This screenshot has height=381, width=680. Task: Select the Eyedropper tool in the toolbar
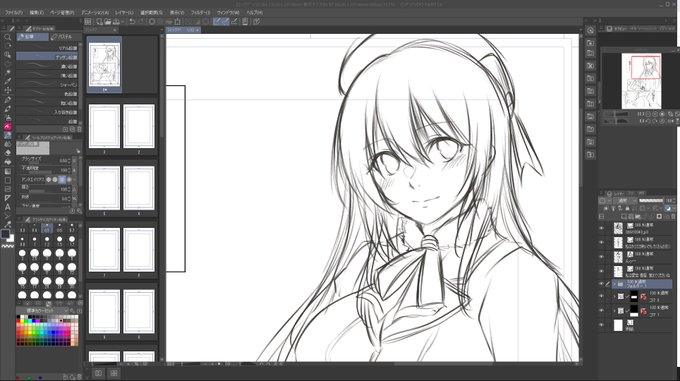pos(7,81)
